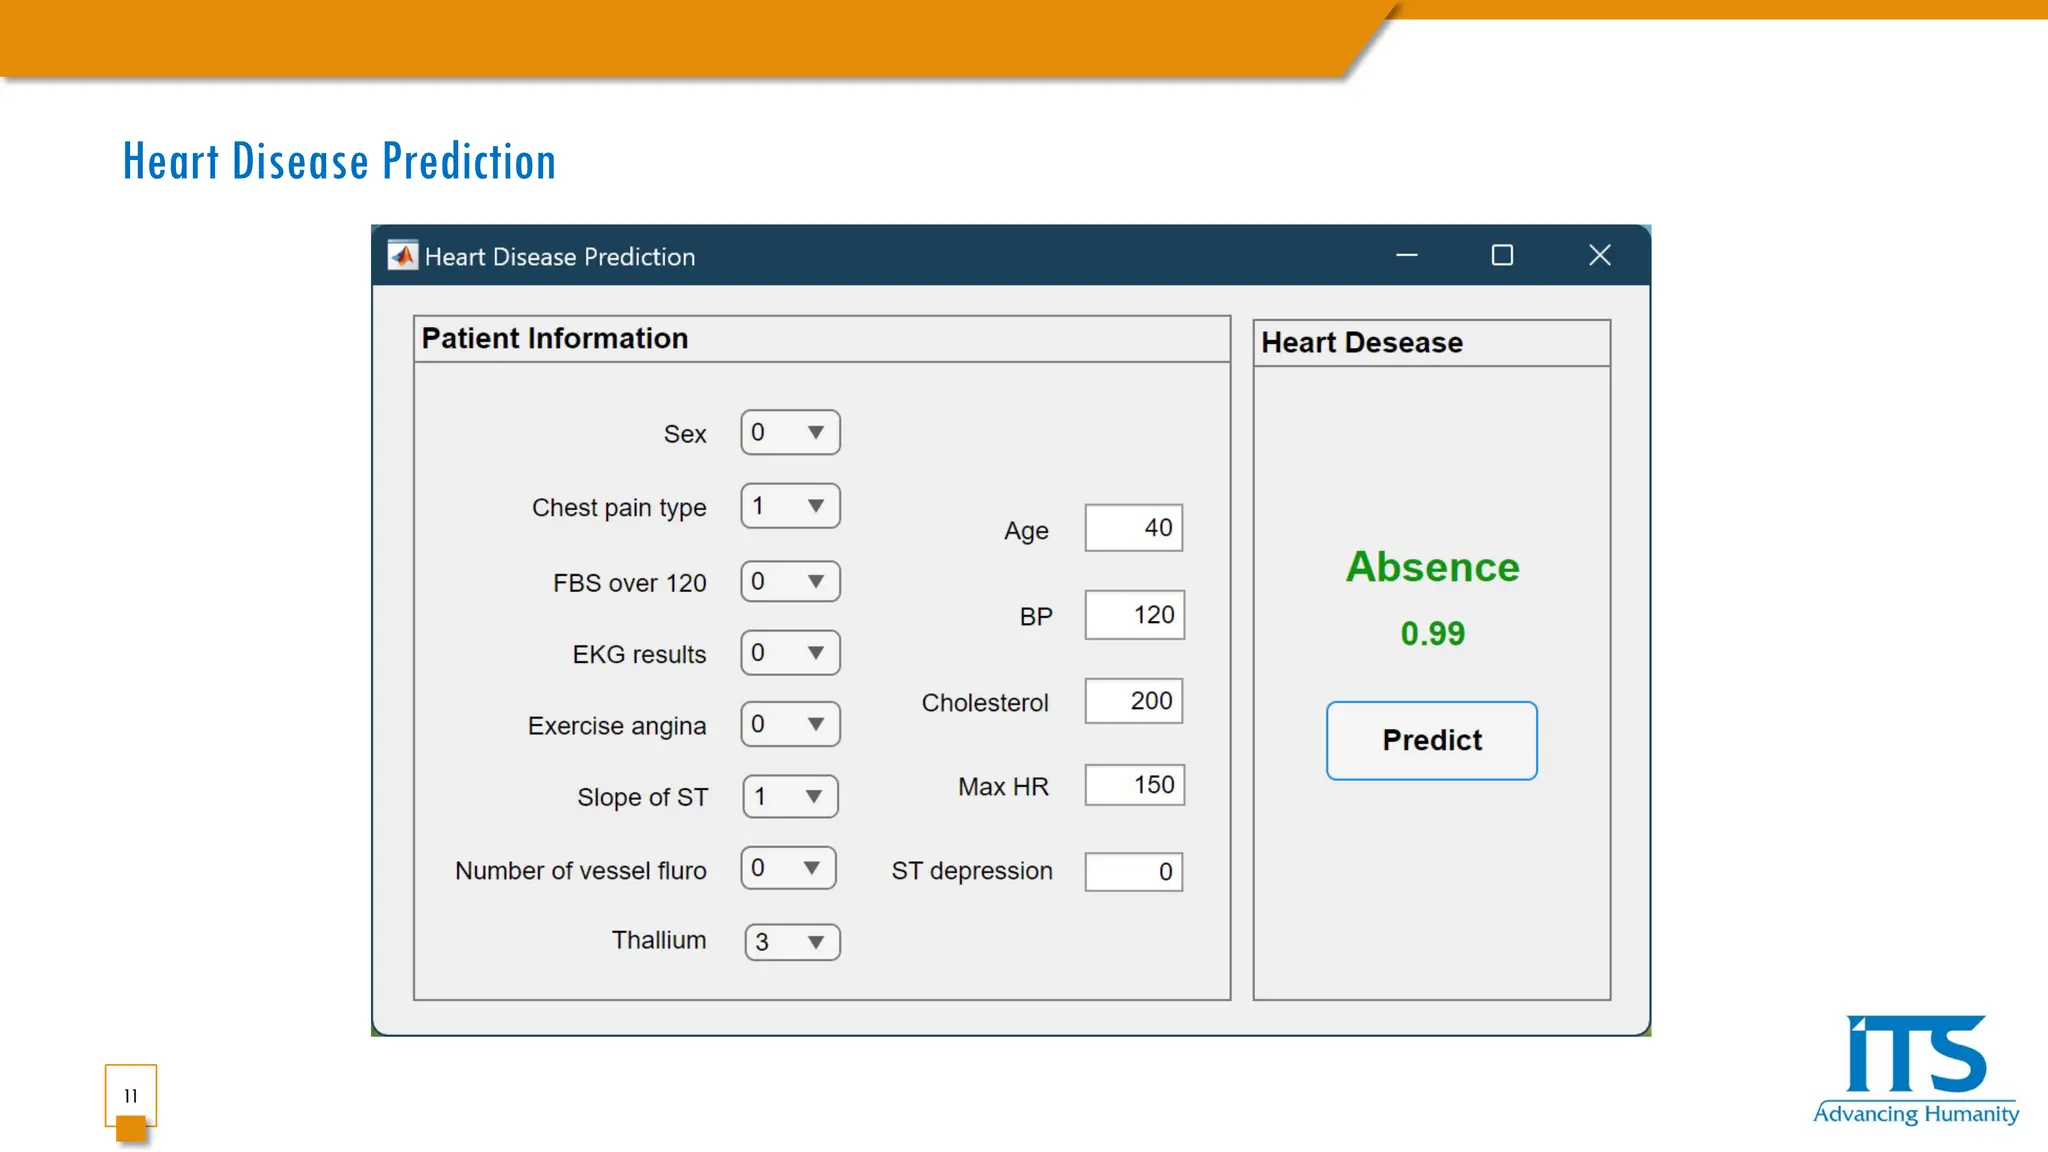Expand the Chest pain type dropdown
The image size is (2048, 1152).
click(790, 506)
